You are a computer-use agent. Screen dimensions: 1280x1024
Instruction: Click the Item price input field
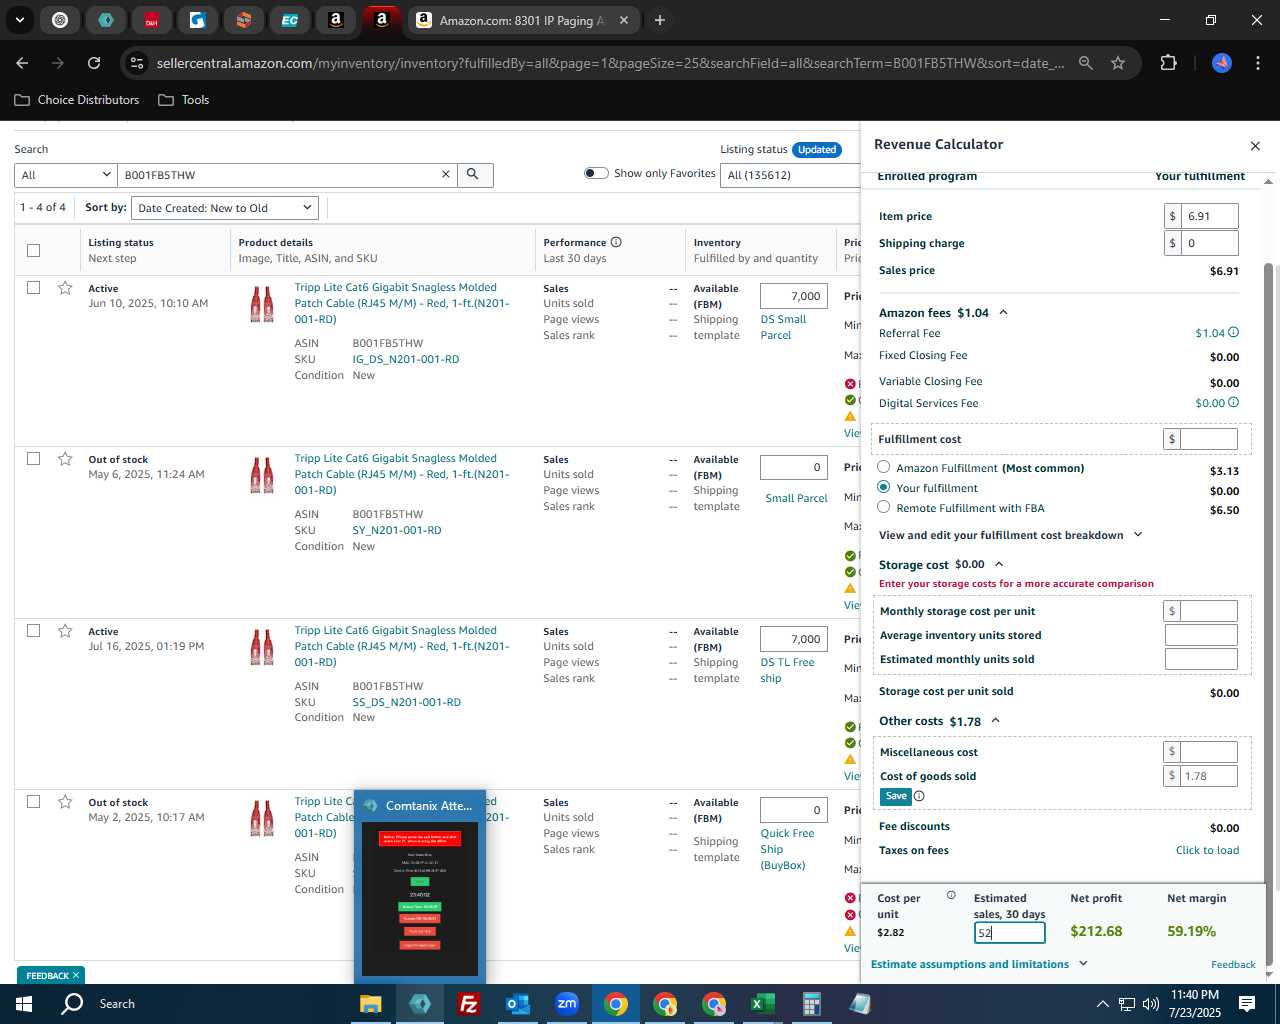pos(1209,216)
